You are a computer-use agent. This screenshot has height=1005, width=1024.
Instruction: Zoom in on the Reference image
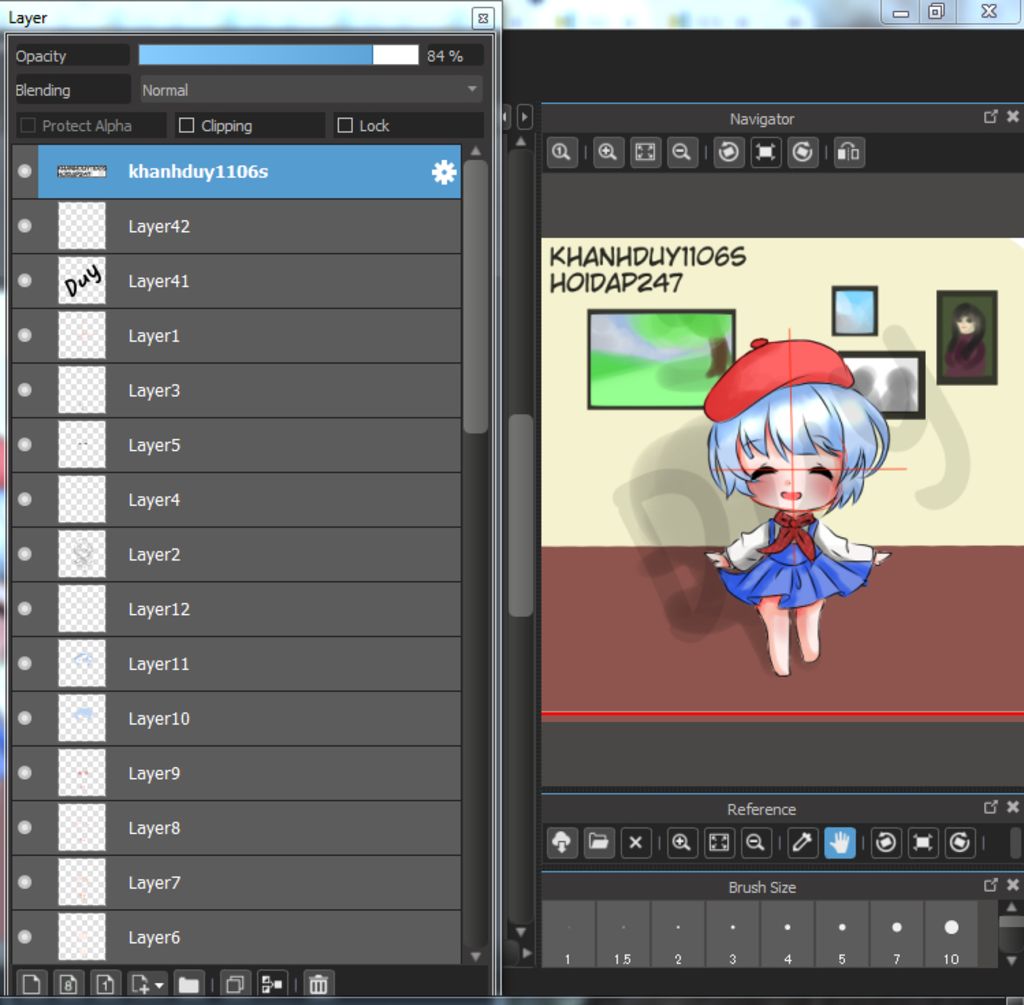tap(682, 842)
